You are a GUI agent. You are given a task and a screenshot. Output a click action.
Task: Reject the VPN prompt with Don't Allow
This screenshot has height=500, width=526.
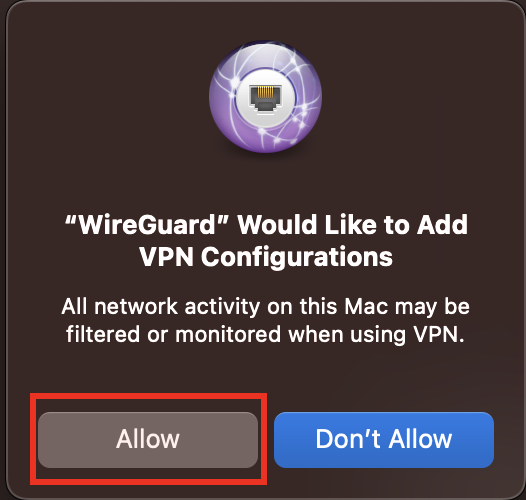[x=384, y=440]
